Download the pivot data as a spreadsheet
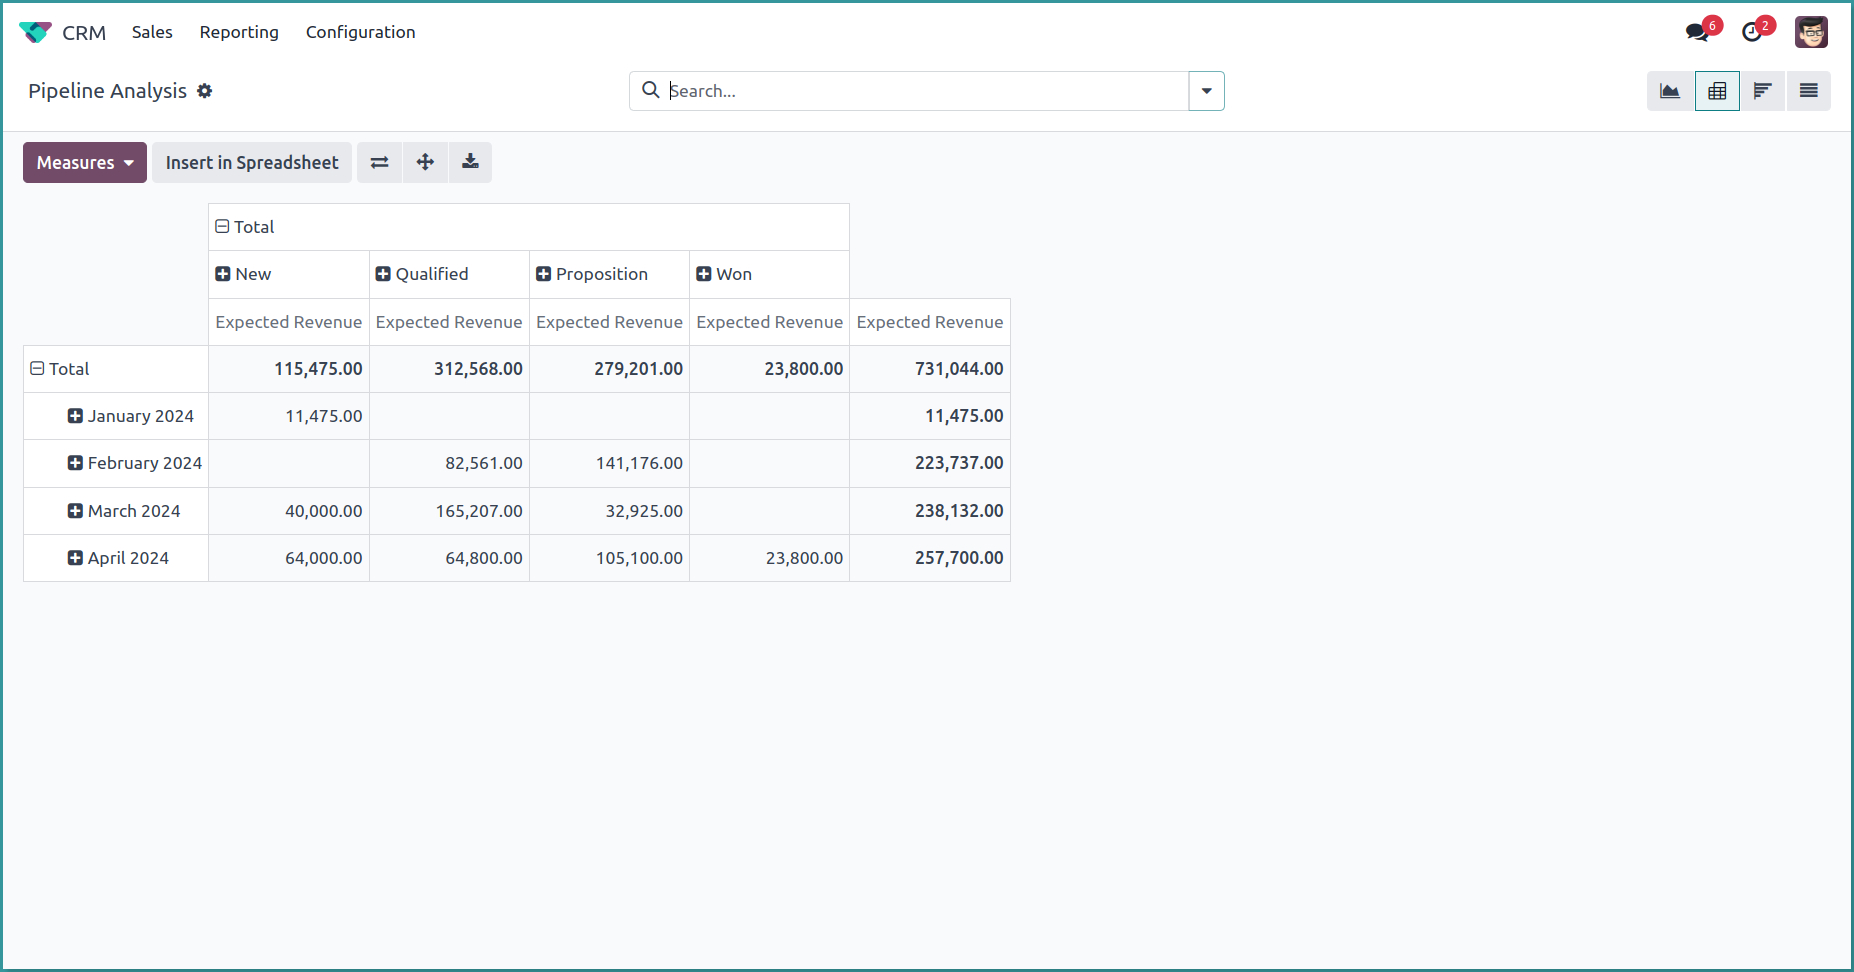This screenshot has width=1854, height=972. pyautogui.click(x=470, y=162)
